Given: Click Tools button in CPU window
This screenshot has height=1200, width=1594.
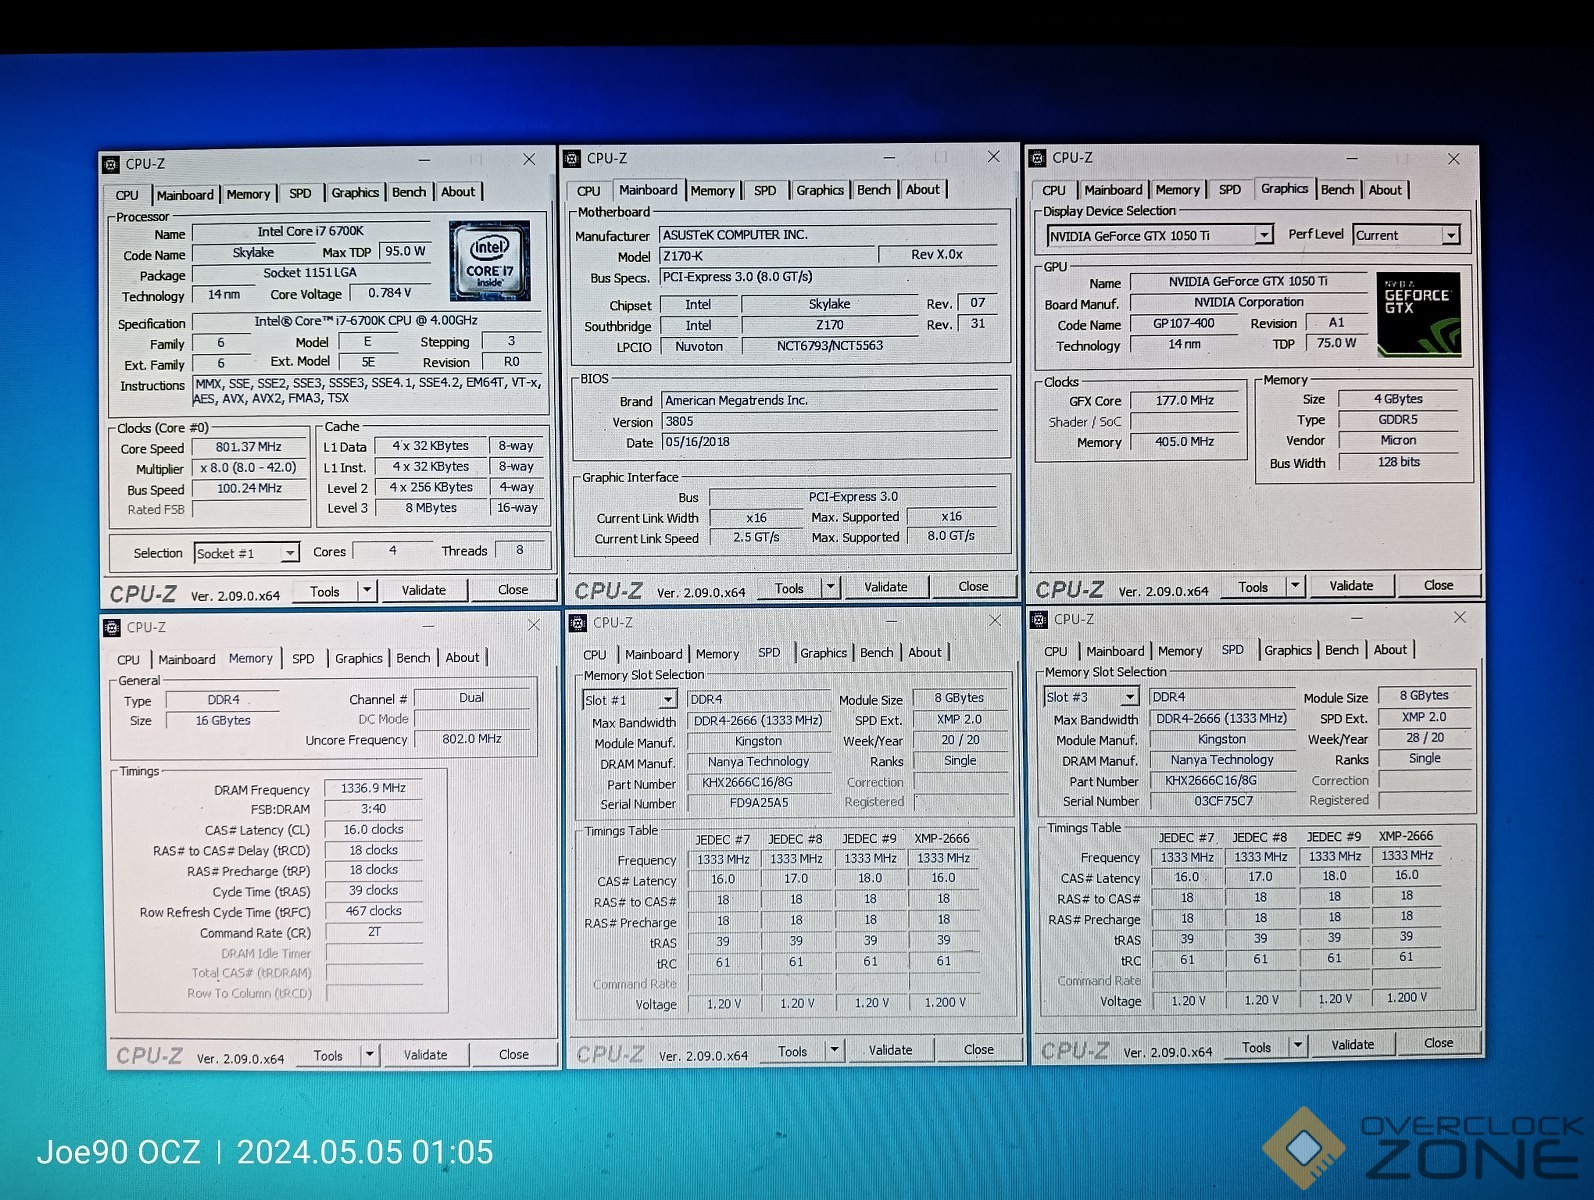Looking at the screenshot, I should tap(325, 591).
